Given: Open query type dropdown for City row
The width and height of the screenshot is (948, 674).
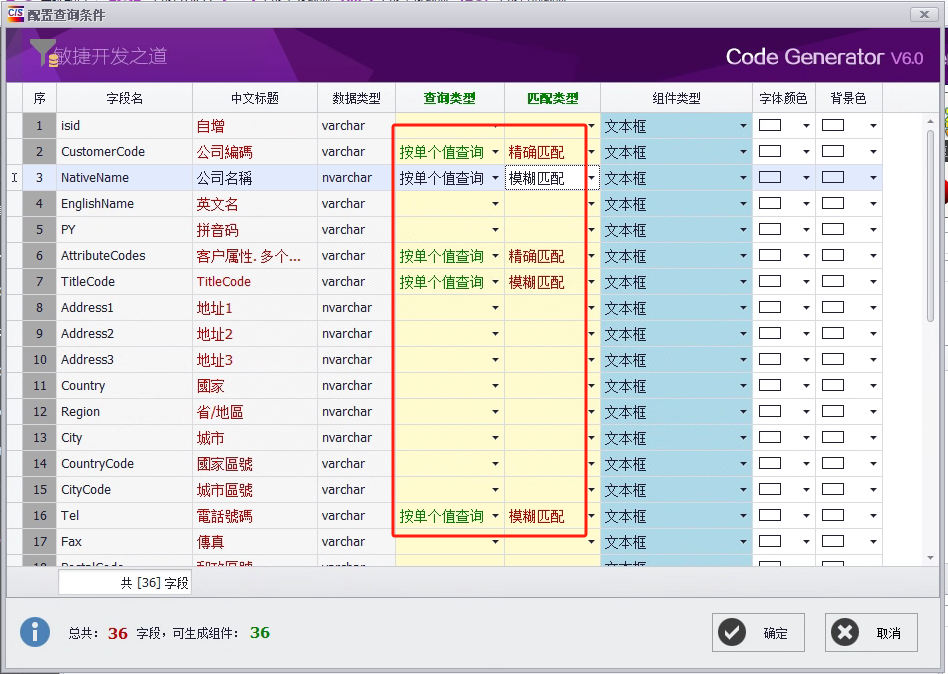Looking at the screenshot, I should tap(495, 438).
